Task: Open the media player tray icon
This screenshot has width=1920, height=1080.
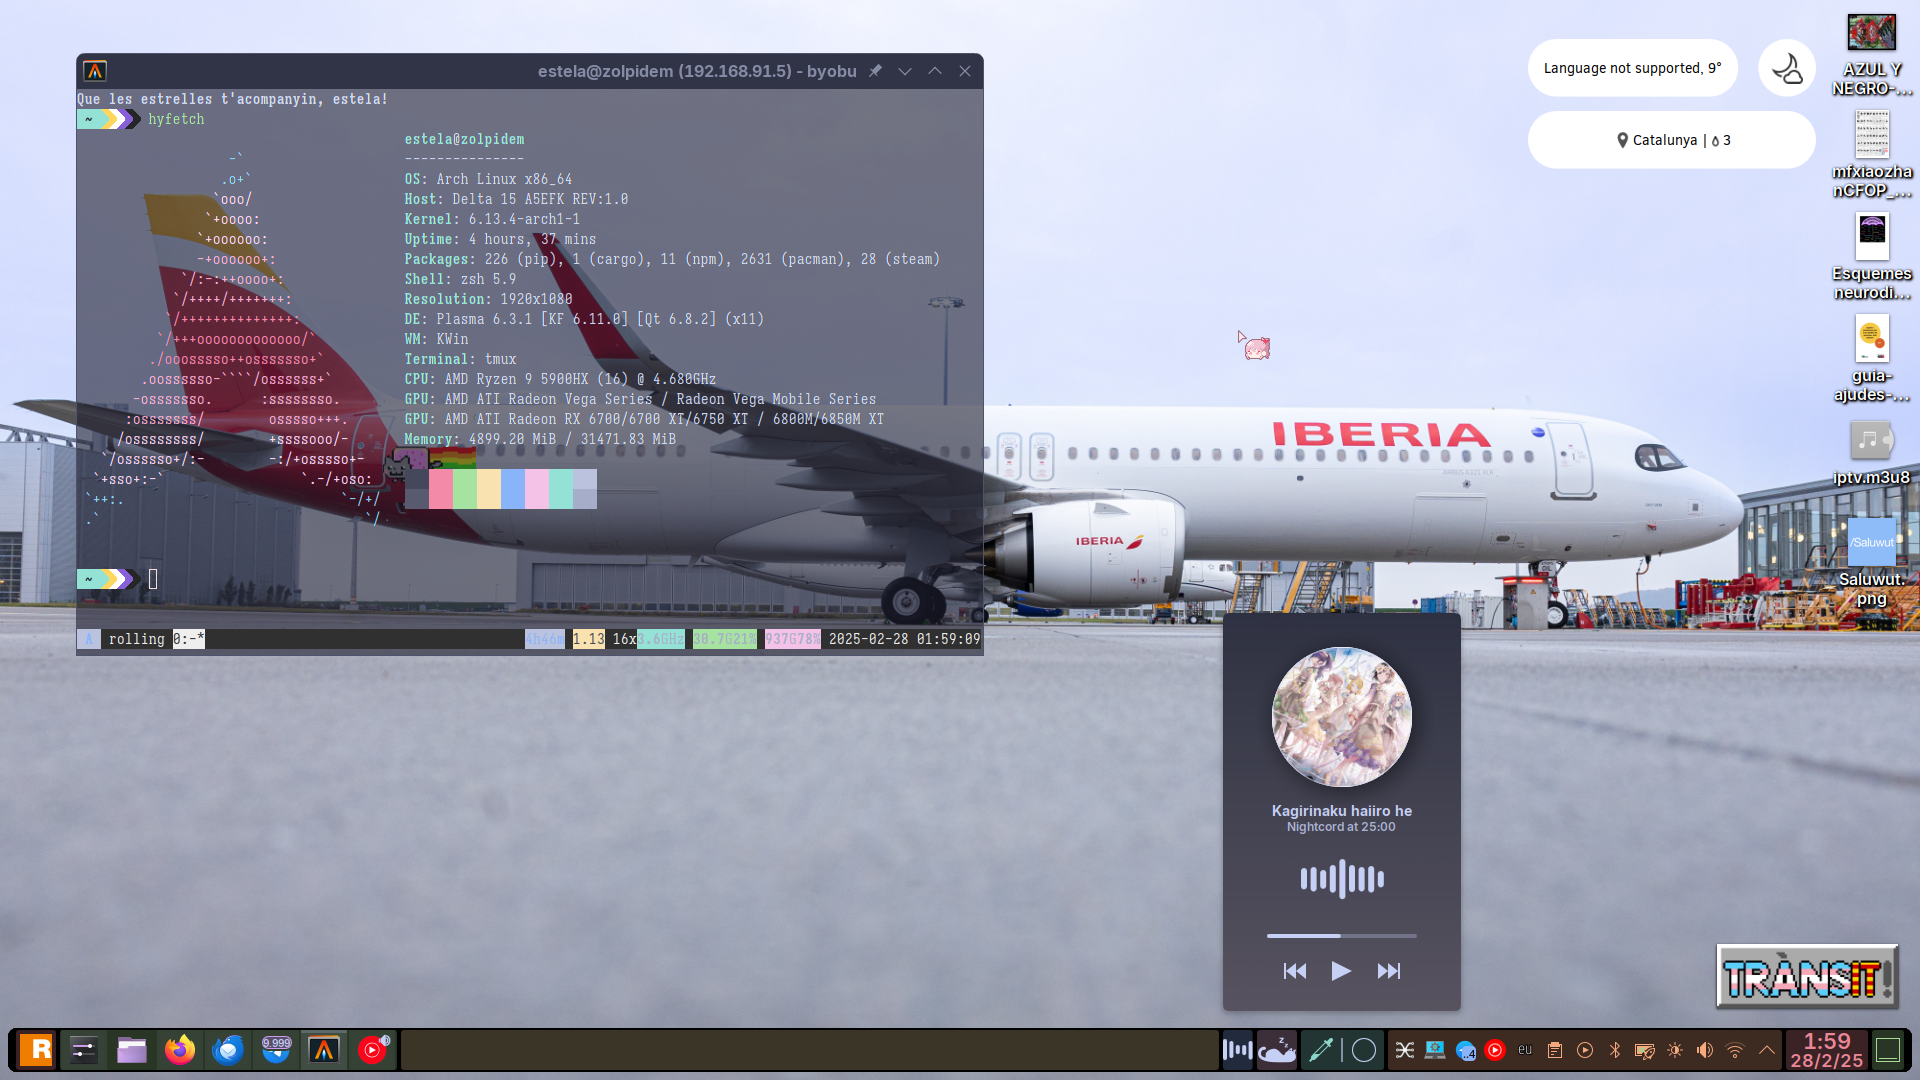Action: (x=1585, y=1050)
